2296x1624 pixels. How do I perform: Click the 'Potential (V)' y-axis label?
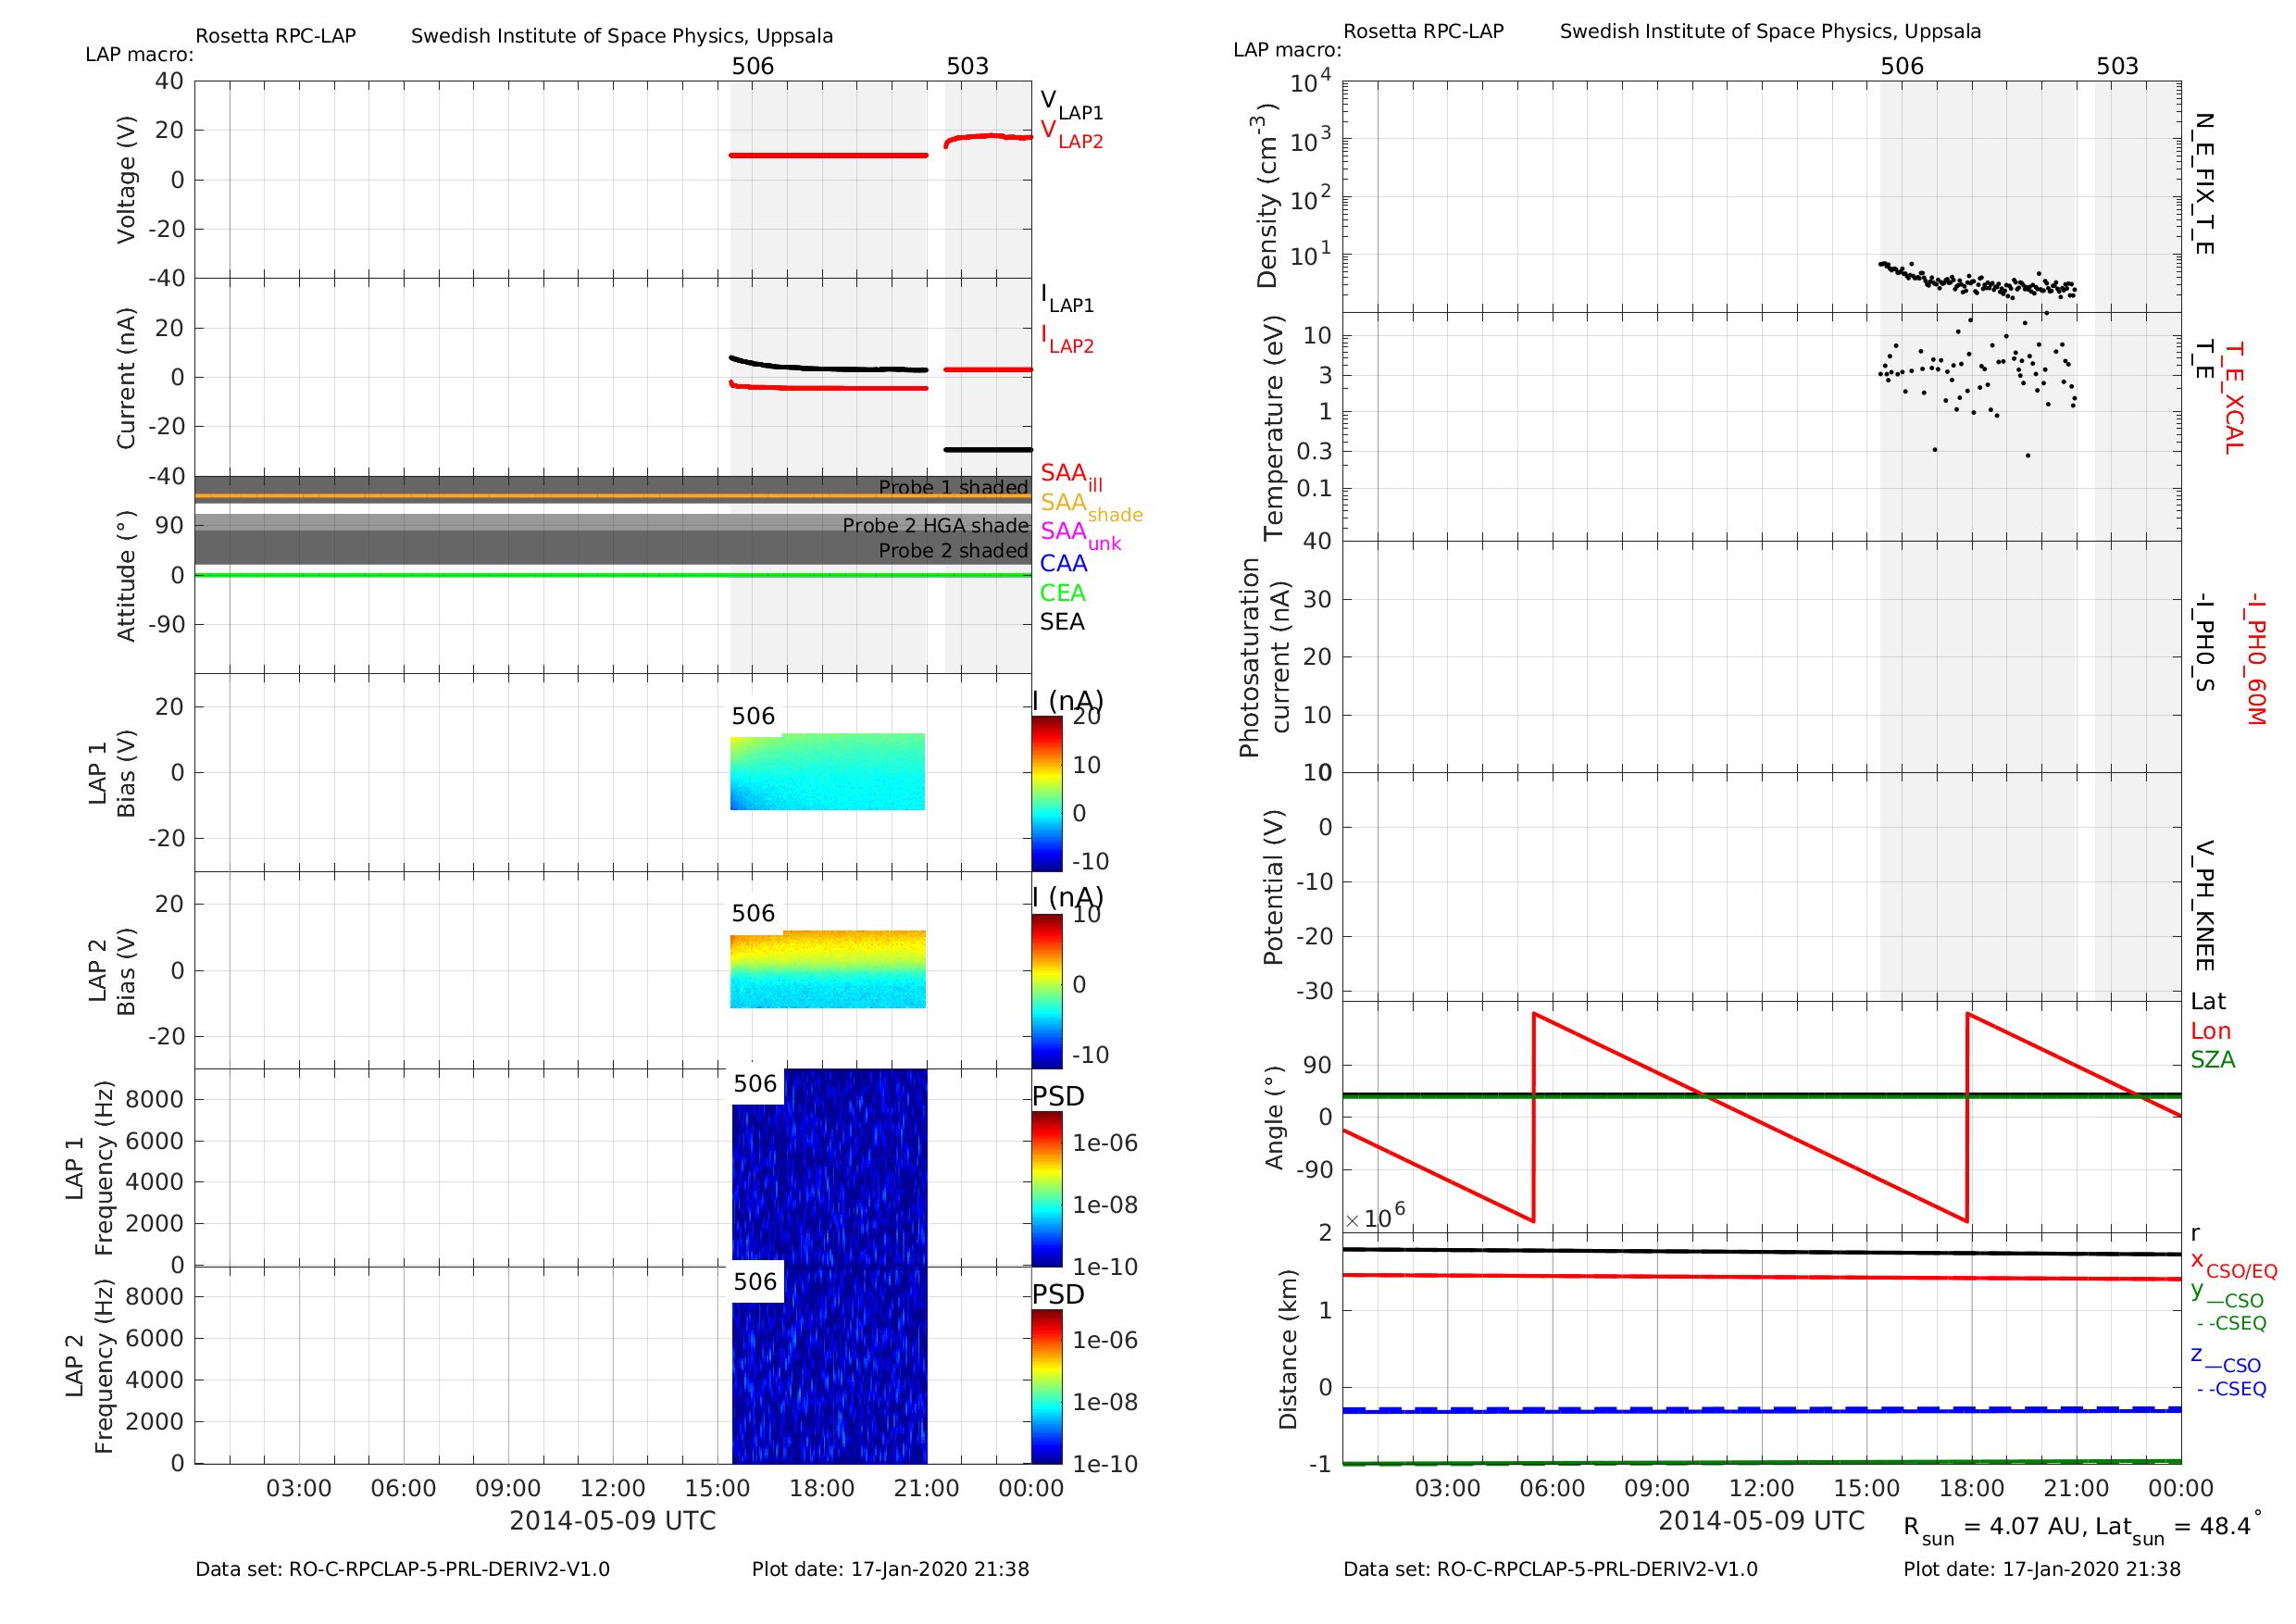(x=1273, y=887)
